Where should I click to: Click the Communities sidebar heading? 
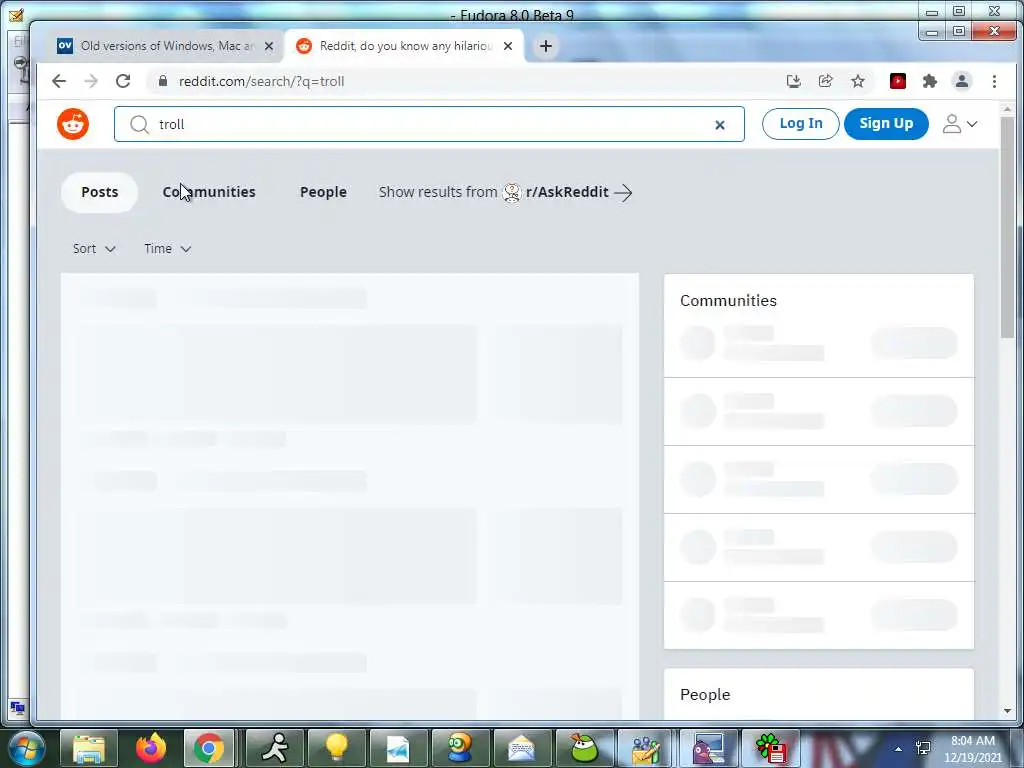click(x=728, y=300)
